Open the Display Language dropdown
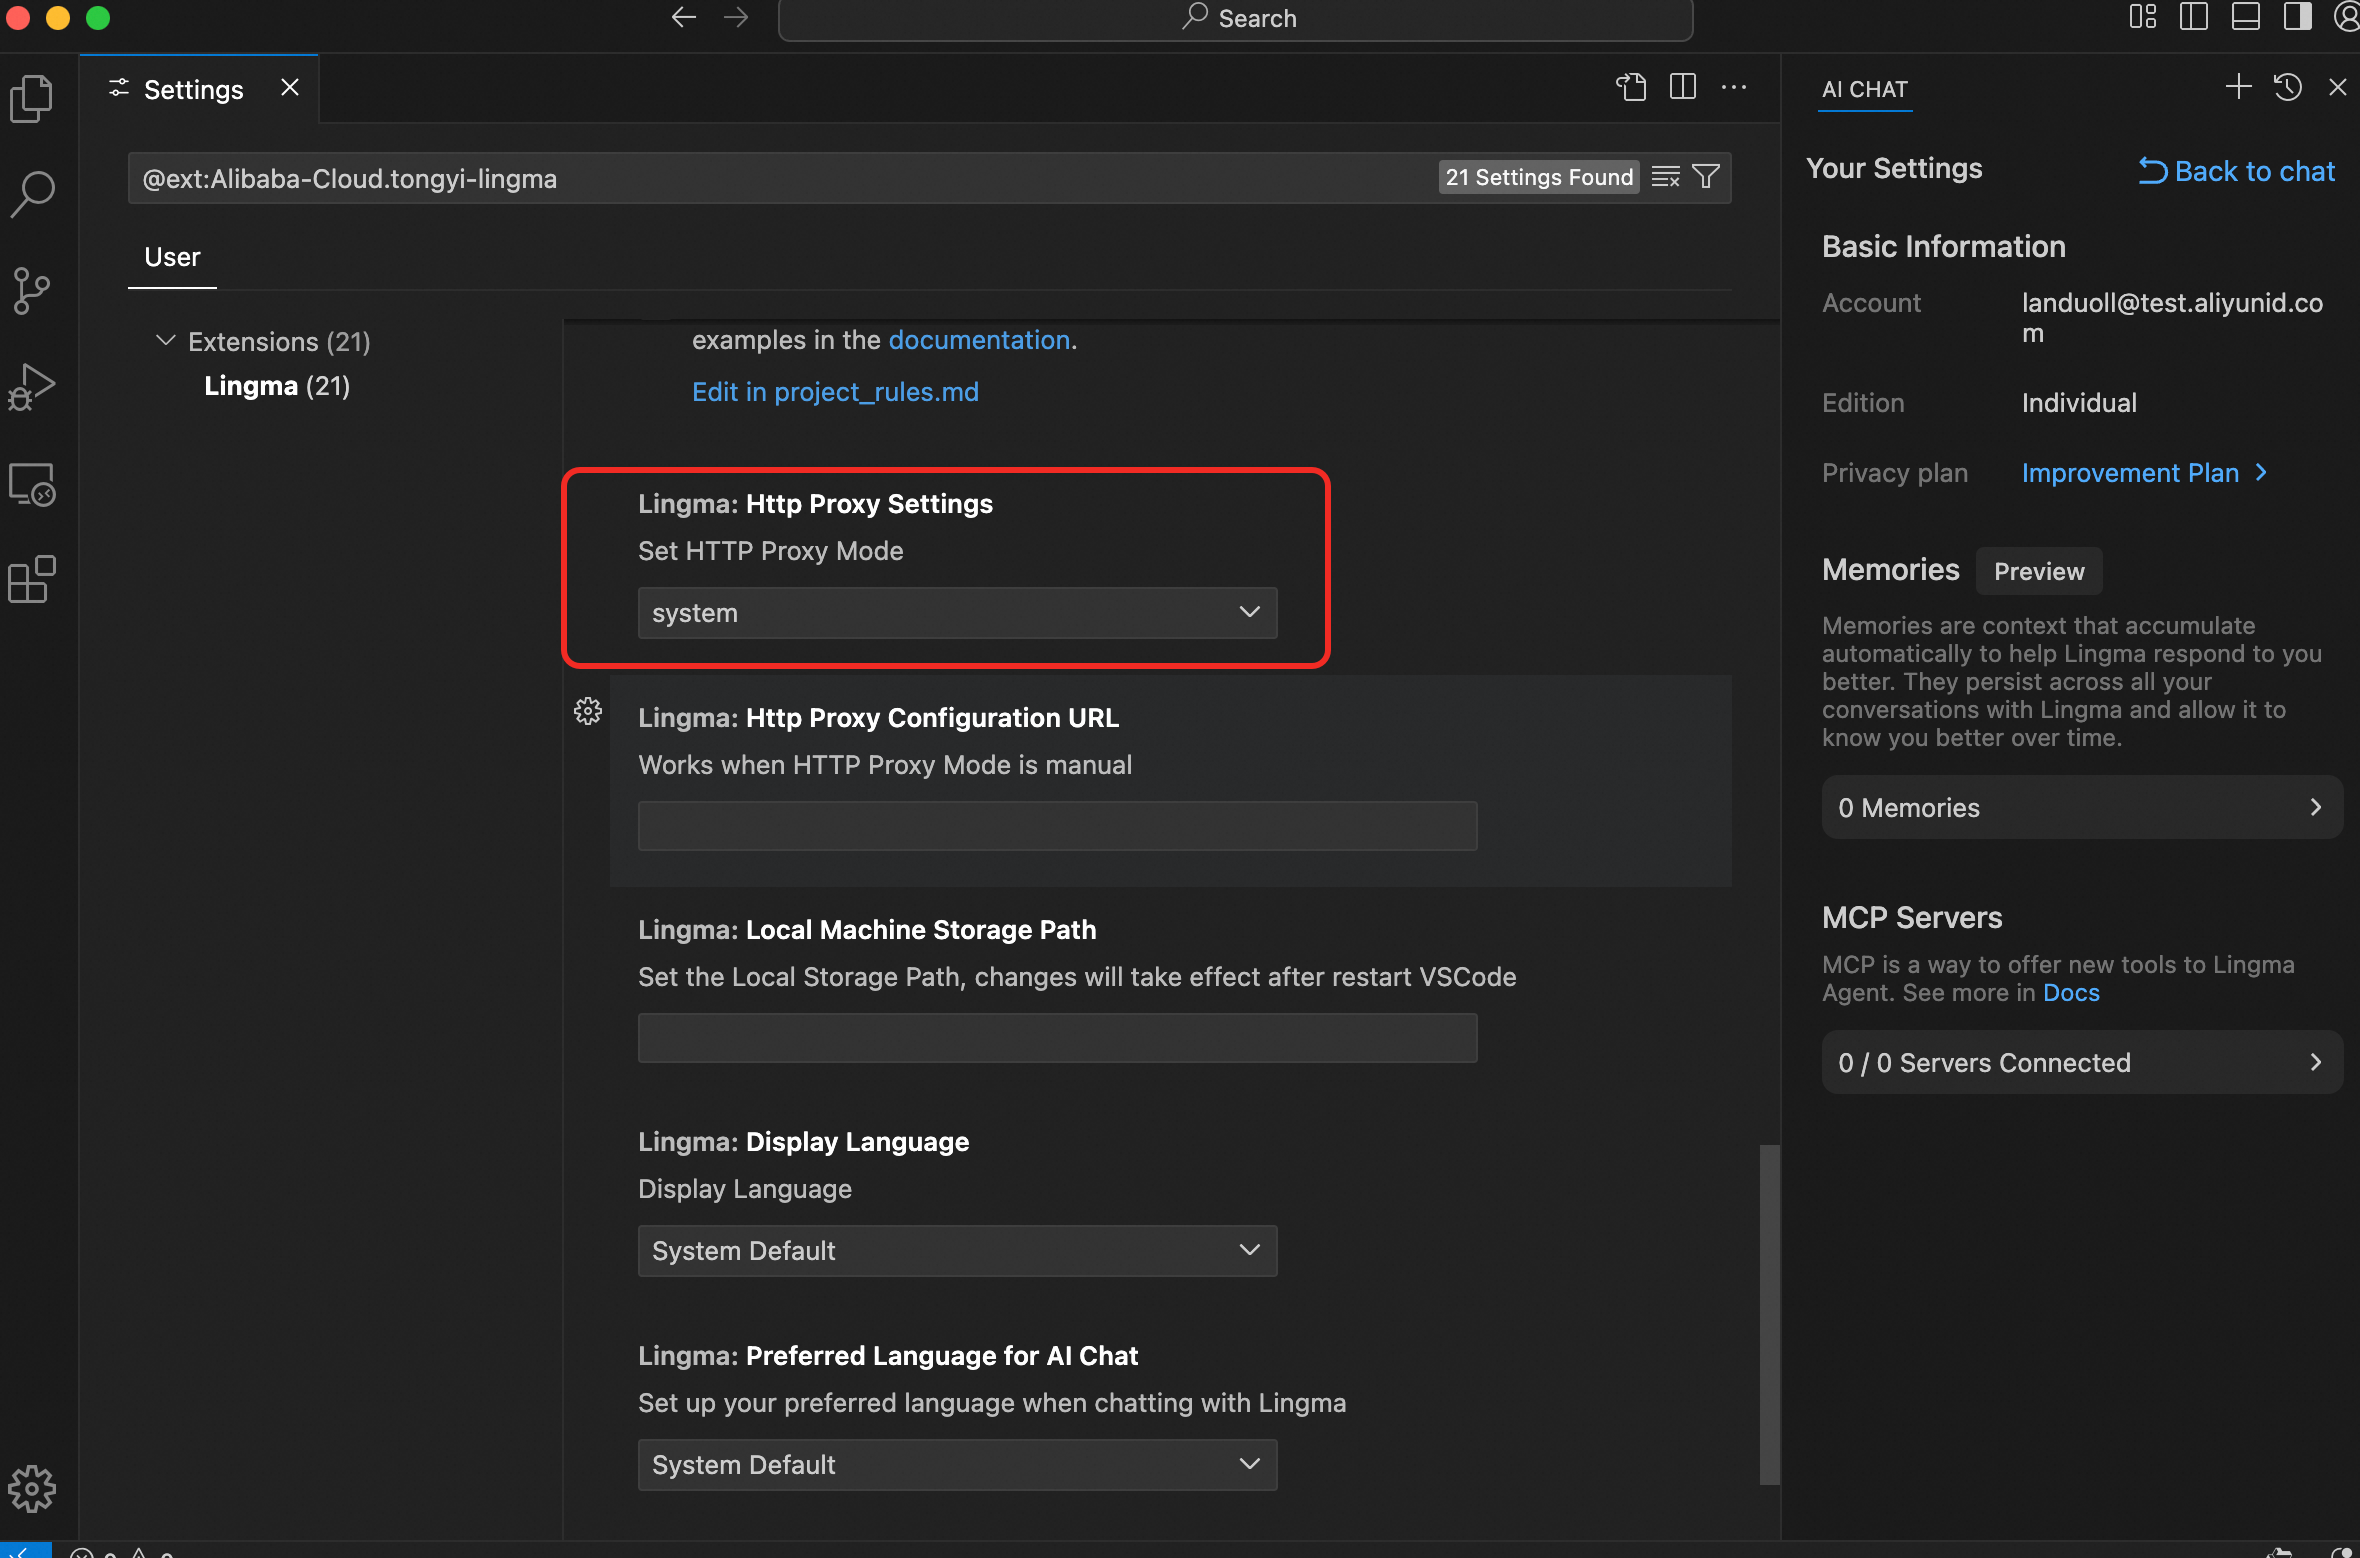This screenshot has height=1558, width=2360. click(x=957, y=1251)
